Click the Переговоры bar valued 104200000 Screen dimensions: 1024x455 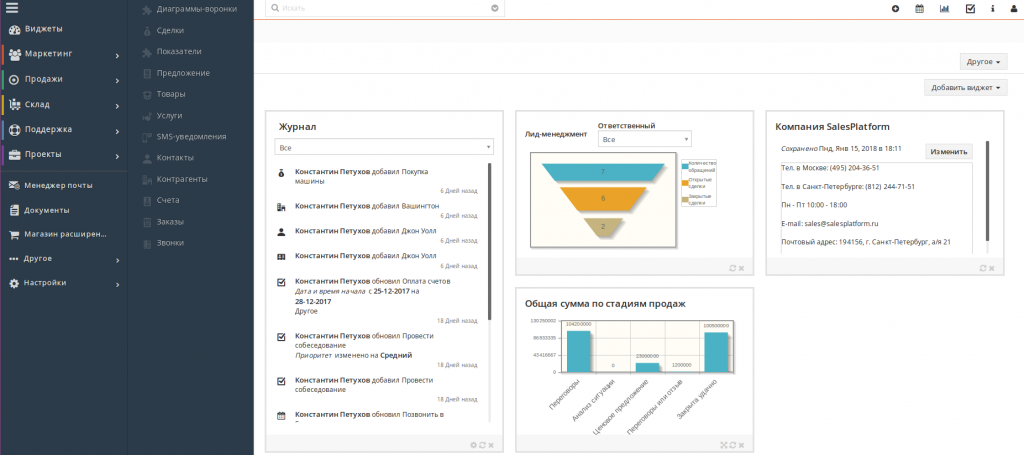[x=578, y=352]
